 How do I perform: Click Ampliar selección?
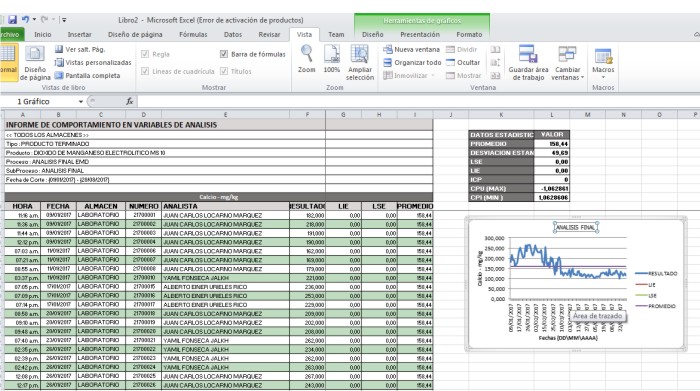tap(360, 62)
